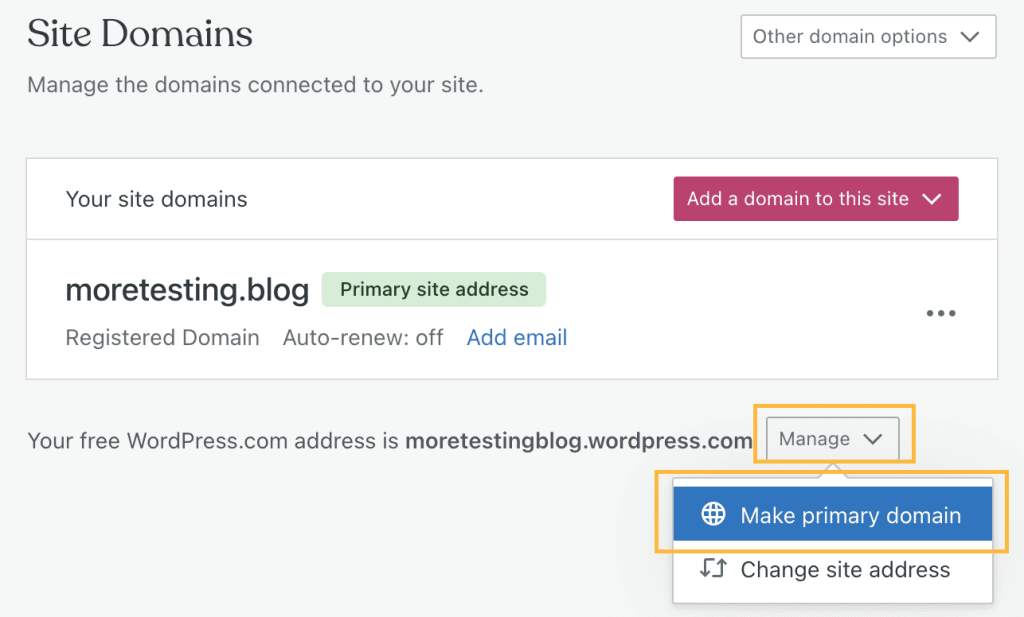Click the Manage the domains connected description
Viewport: 1024px width, 617px height.
255,85
